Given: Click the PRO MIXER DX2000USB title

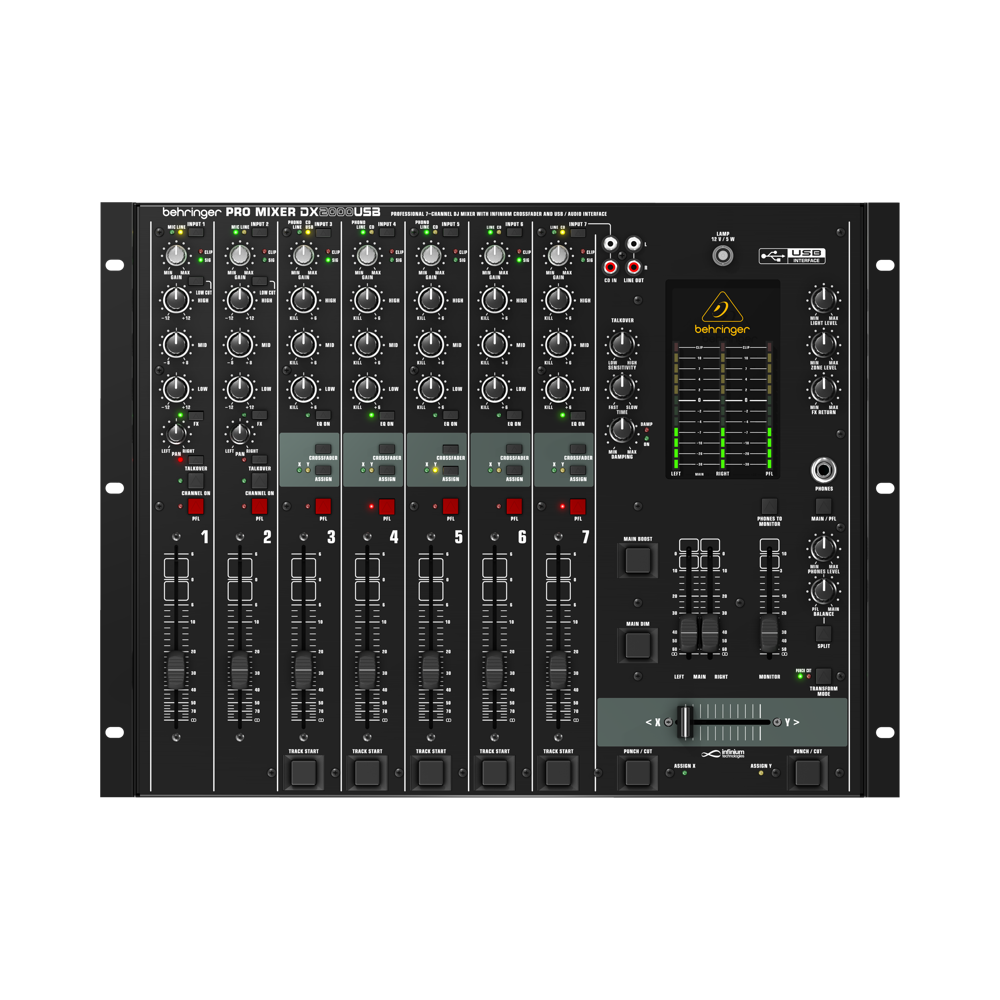Looking at the screenshot, I should pyautogui.click(x=303, y=212).
